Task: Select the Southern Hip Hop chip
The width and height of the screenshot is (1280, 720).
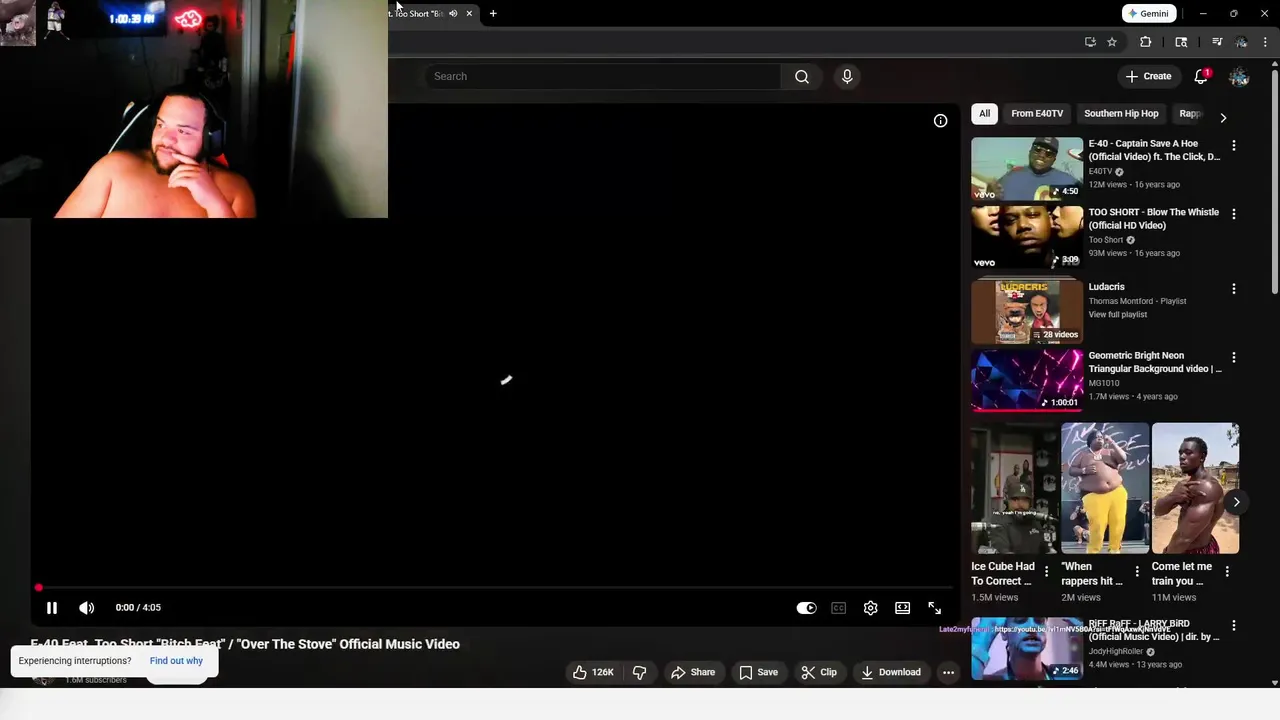Action: [x=1121, y=113]
